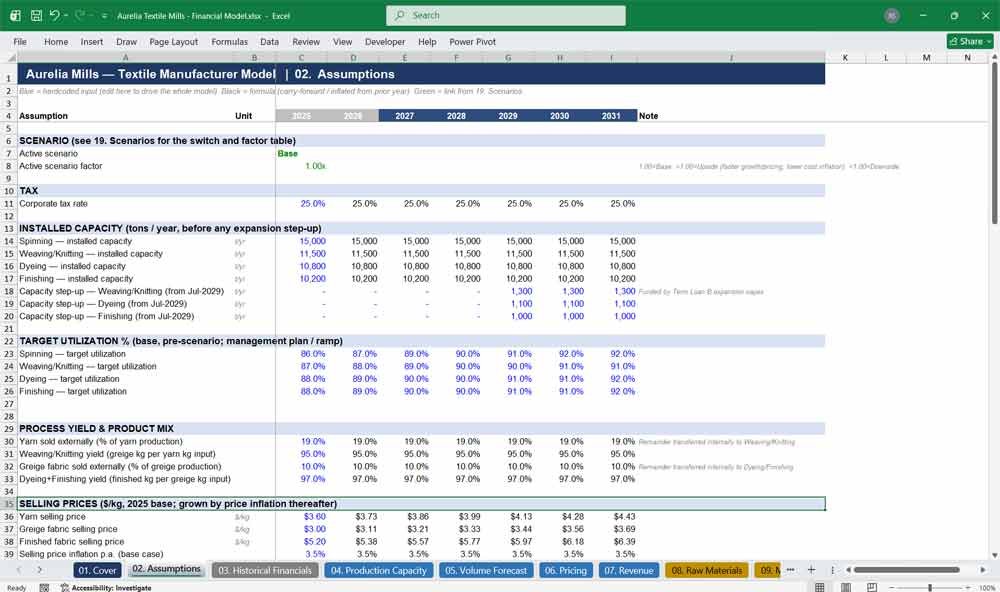This screenshot has width=1000, height=592.
Task: Switch to the 07. Revenue sheet
Action: (x=629, y=570)
